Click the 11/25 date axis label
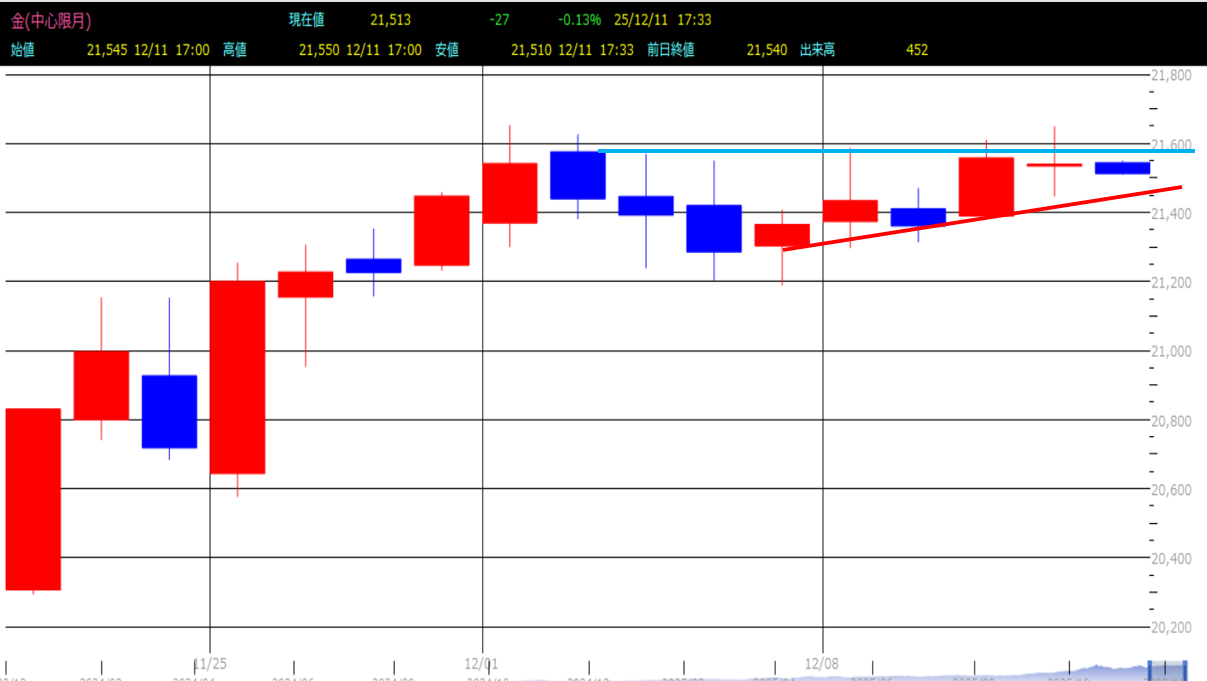 click(x=210, y=662)
